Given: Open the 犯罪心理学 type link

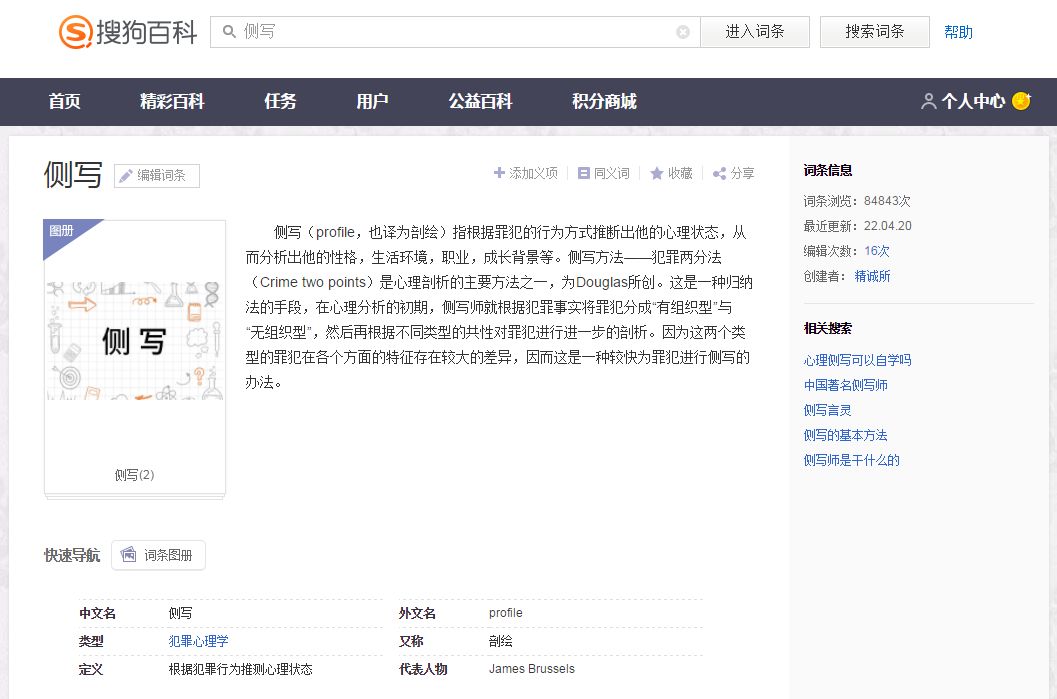Looking at the screenshot, I should click(x=198, y=641).
